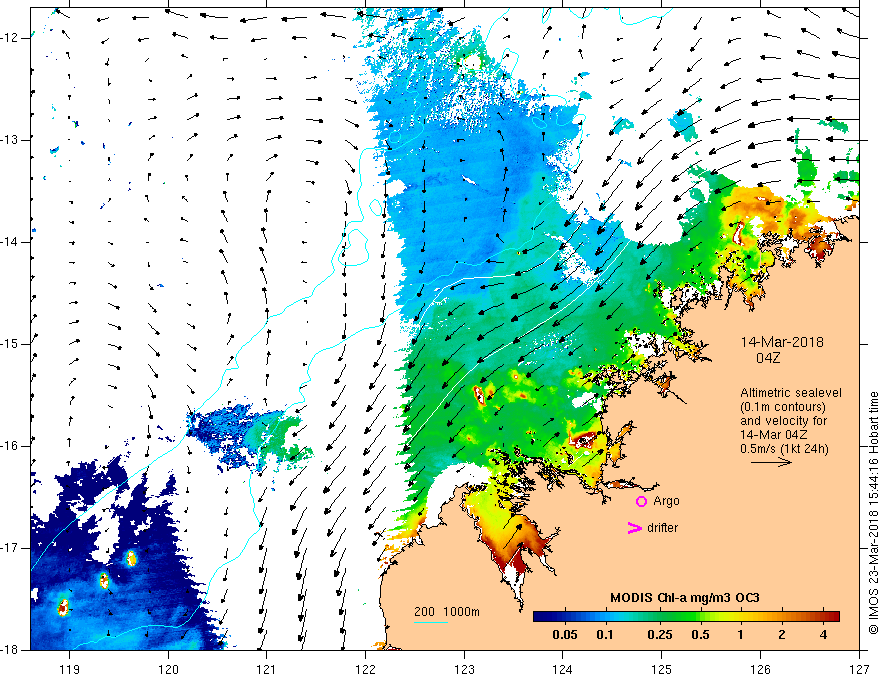Viewport: 880px width, 680px height.
Task: Click the '0.5' colorbar tick label
Action: 700,635
